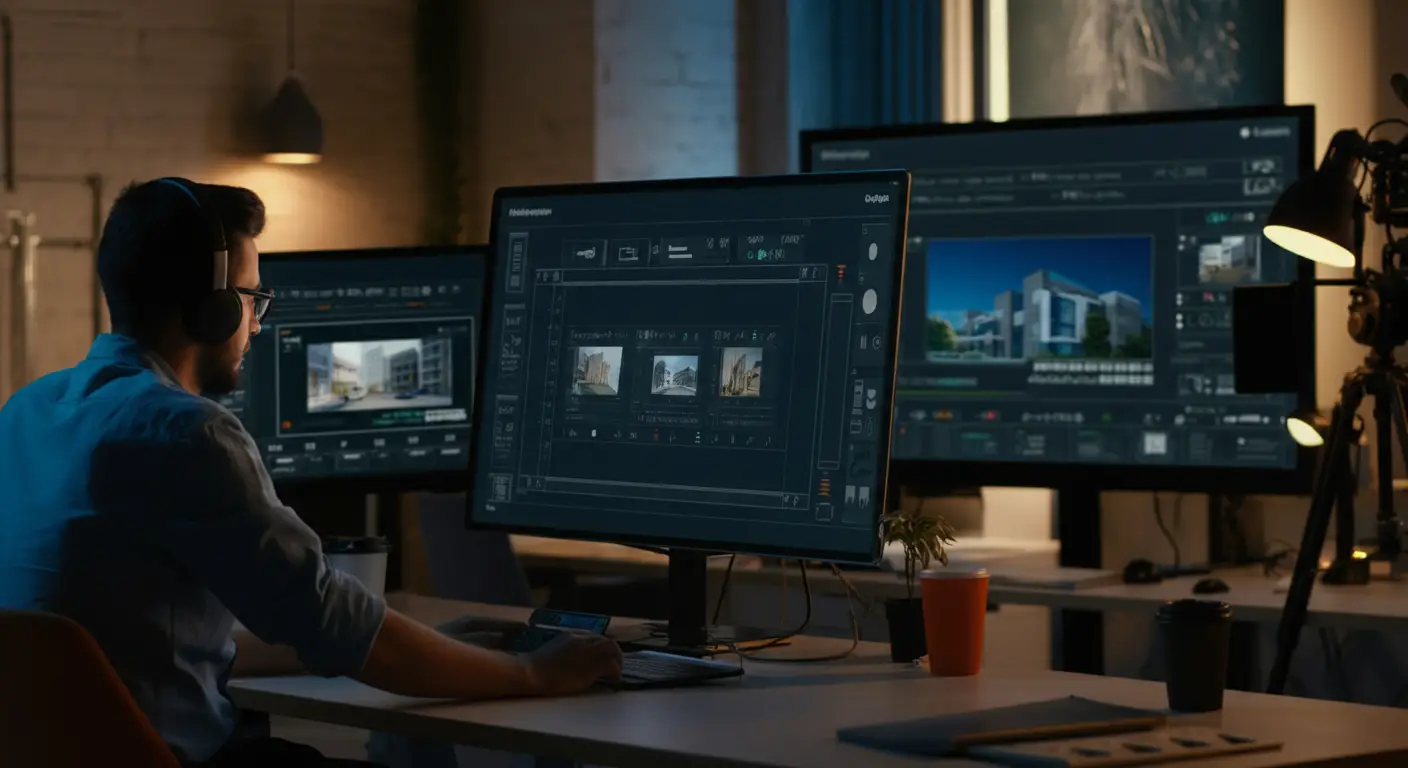1408x768 pixels.
Task: Click the white square icon on right monitor's bottom row
Action: 1155,444
